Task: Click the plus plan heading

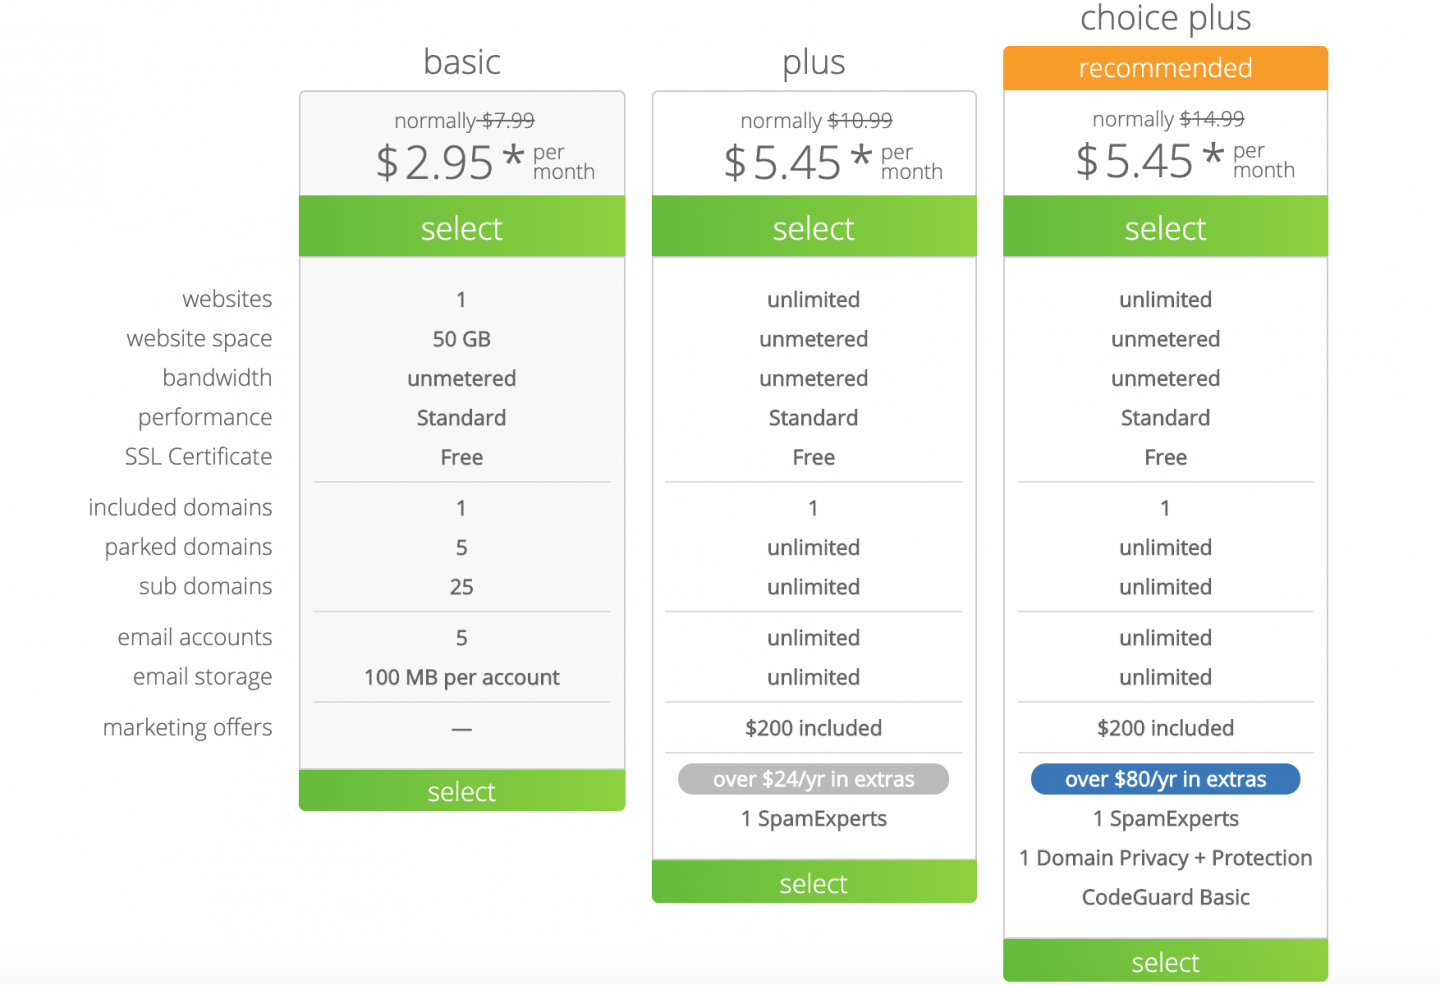Action: (813, 62)
